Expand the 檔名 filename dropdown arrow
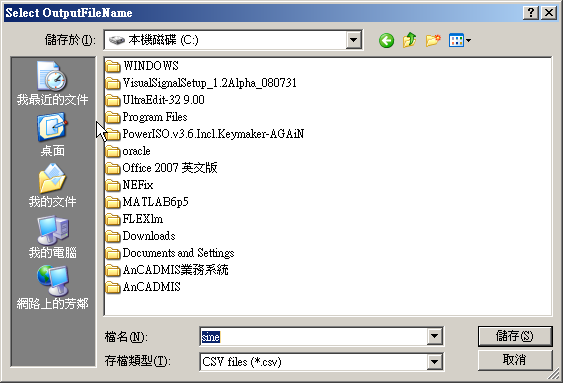The image size is (563, 383). [434, 336]
